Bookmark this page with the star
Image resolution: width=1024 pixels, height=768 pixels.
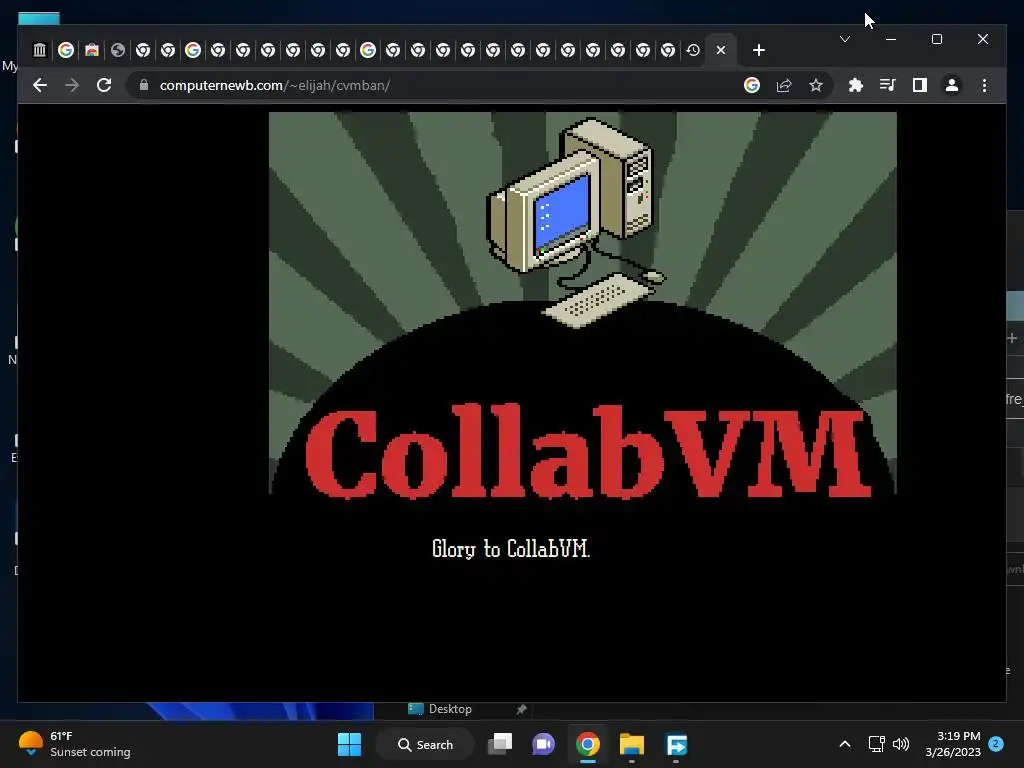coord(816,85)
